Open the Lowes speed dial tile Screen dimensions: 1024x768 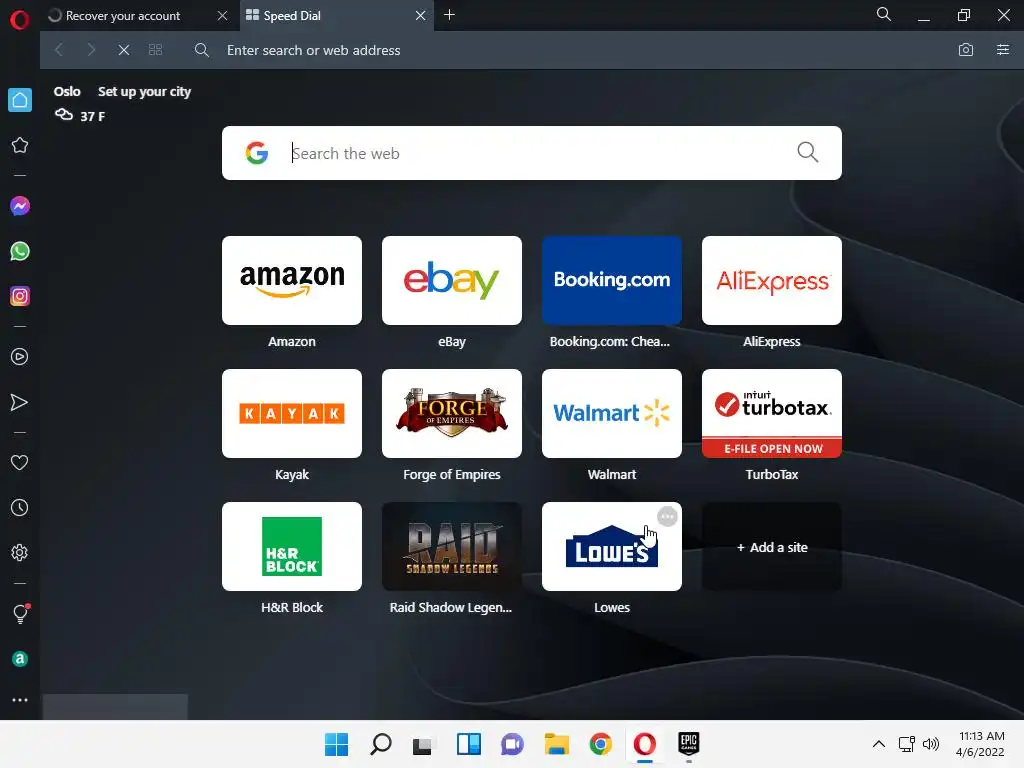pyautogui.click(x=612, y=547)
